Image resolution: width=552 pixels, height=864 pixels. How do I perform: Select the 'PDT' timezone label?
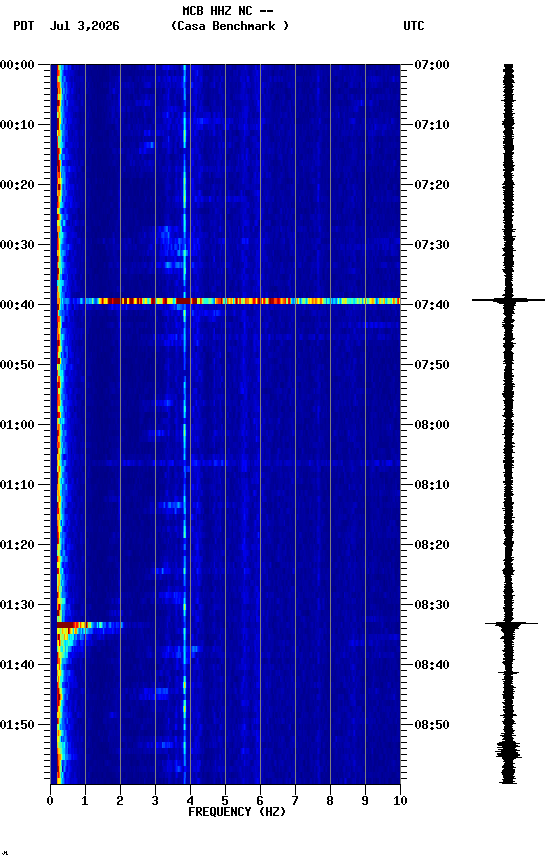click(x=24, y=26)
